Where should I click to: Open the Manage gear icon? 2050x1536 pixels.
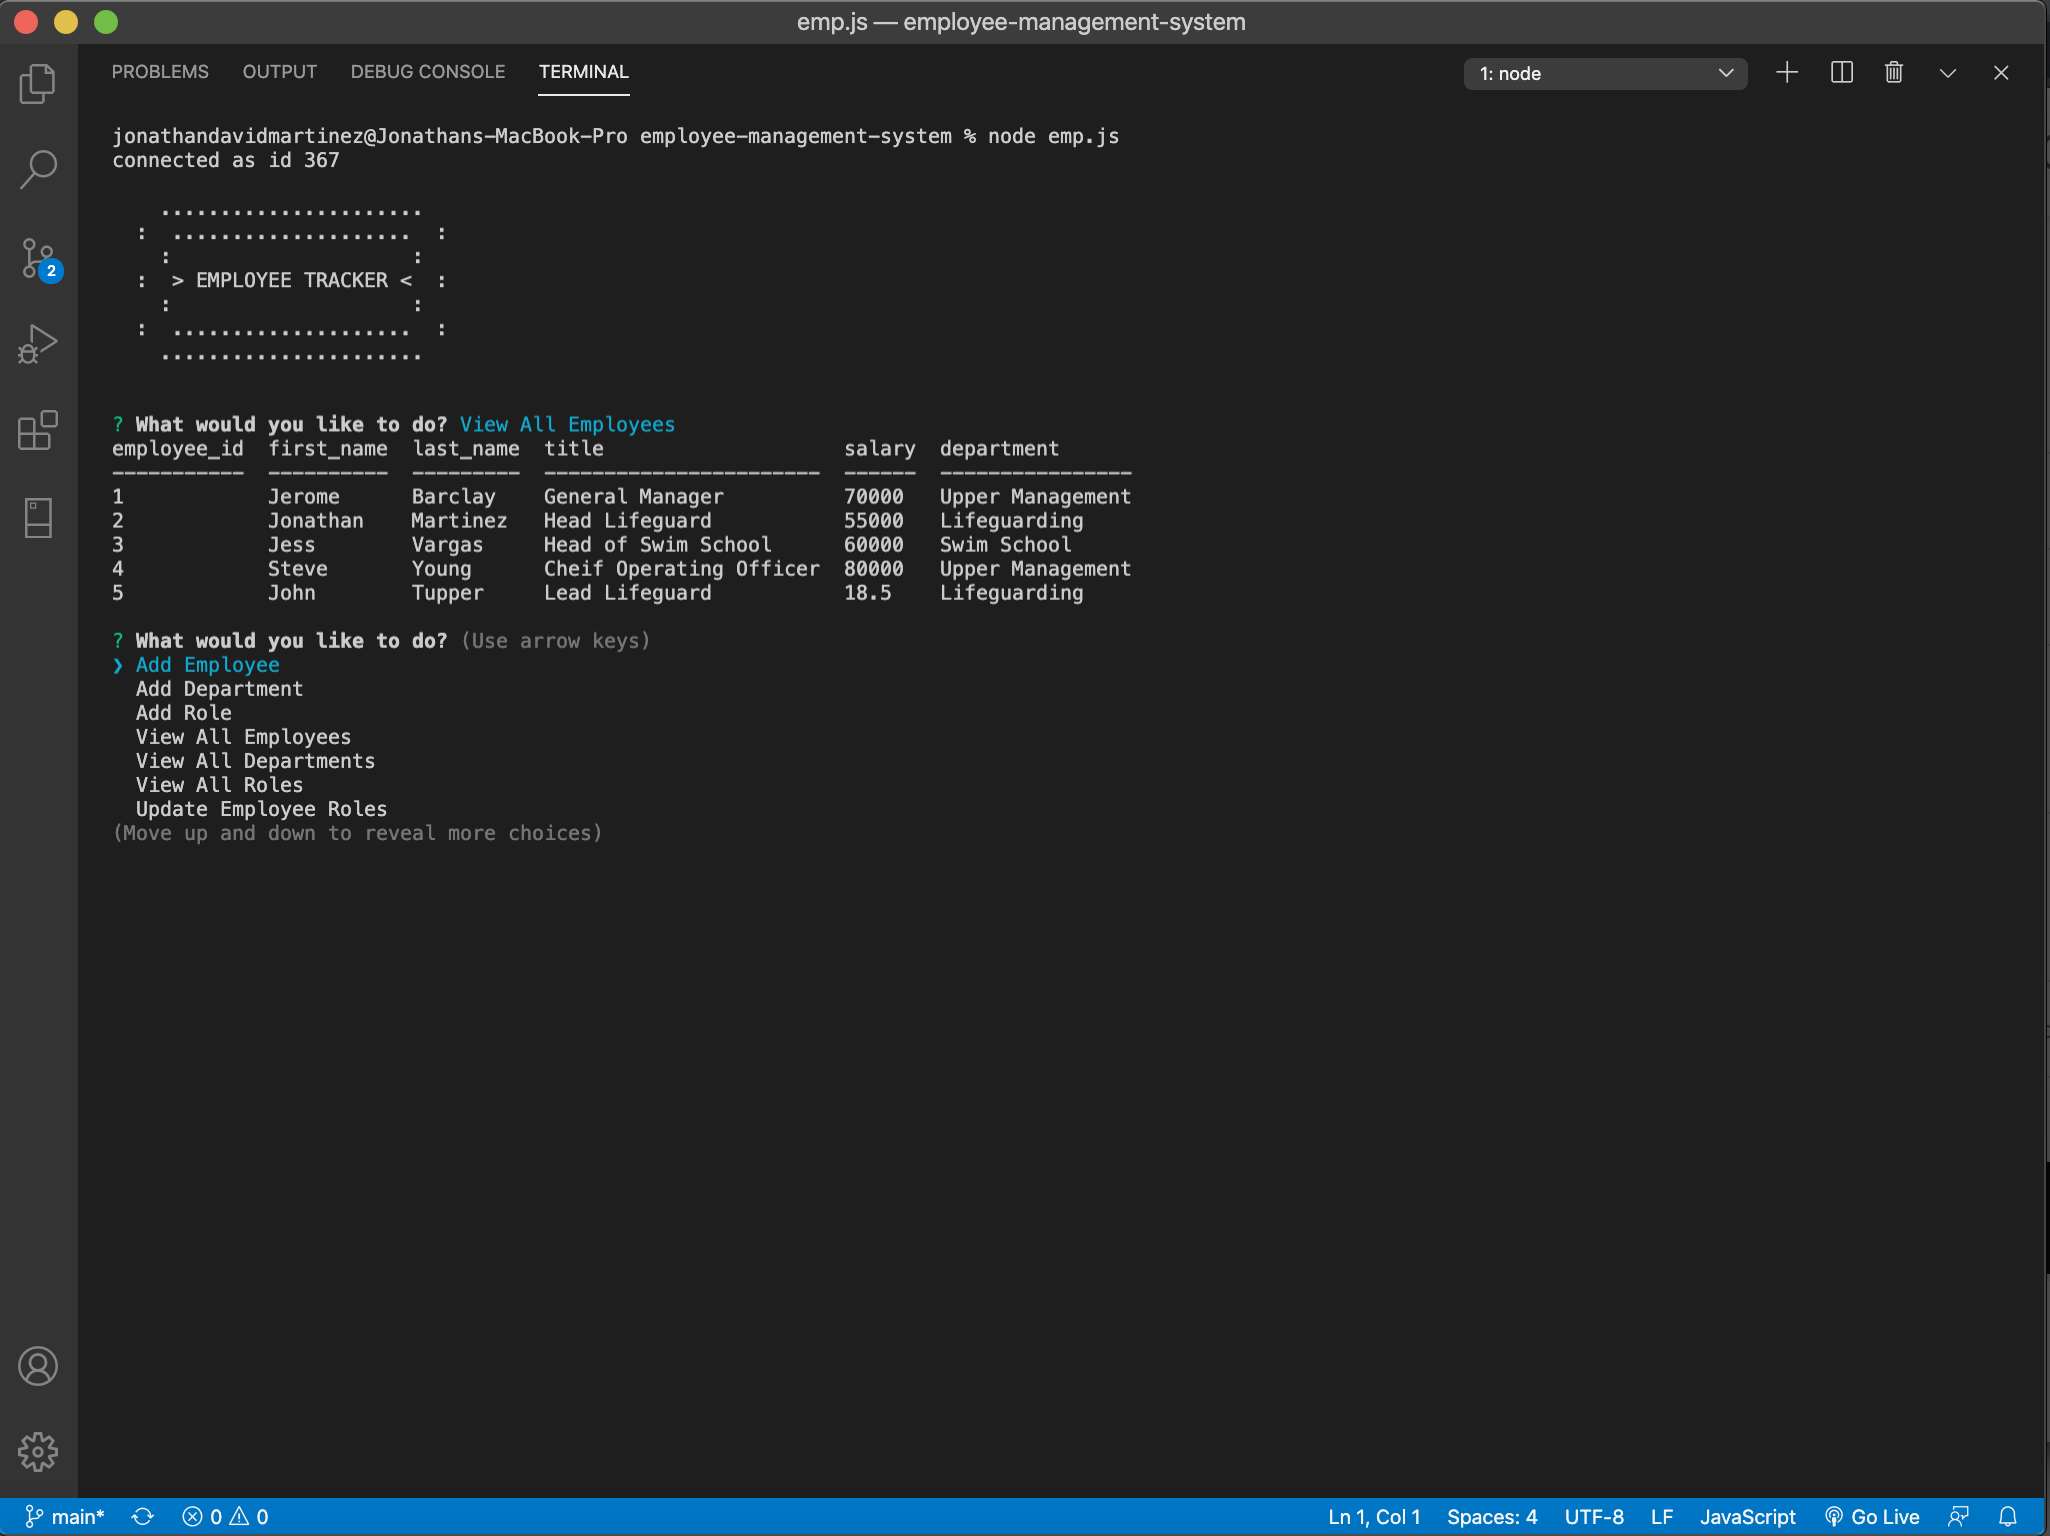point(38,1451)
